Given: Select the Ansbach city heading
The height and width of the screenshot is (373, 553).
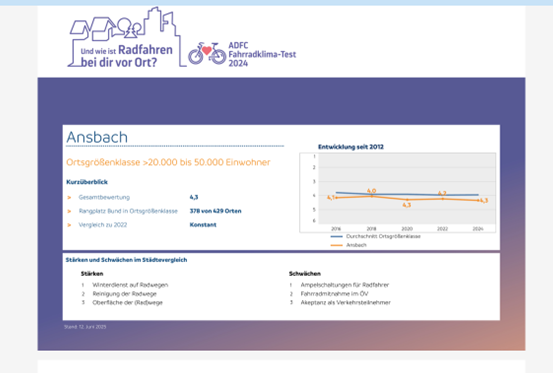Looking at the screenshot, I should (97, 137).
